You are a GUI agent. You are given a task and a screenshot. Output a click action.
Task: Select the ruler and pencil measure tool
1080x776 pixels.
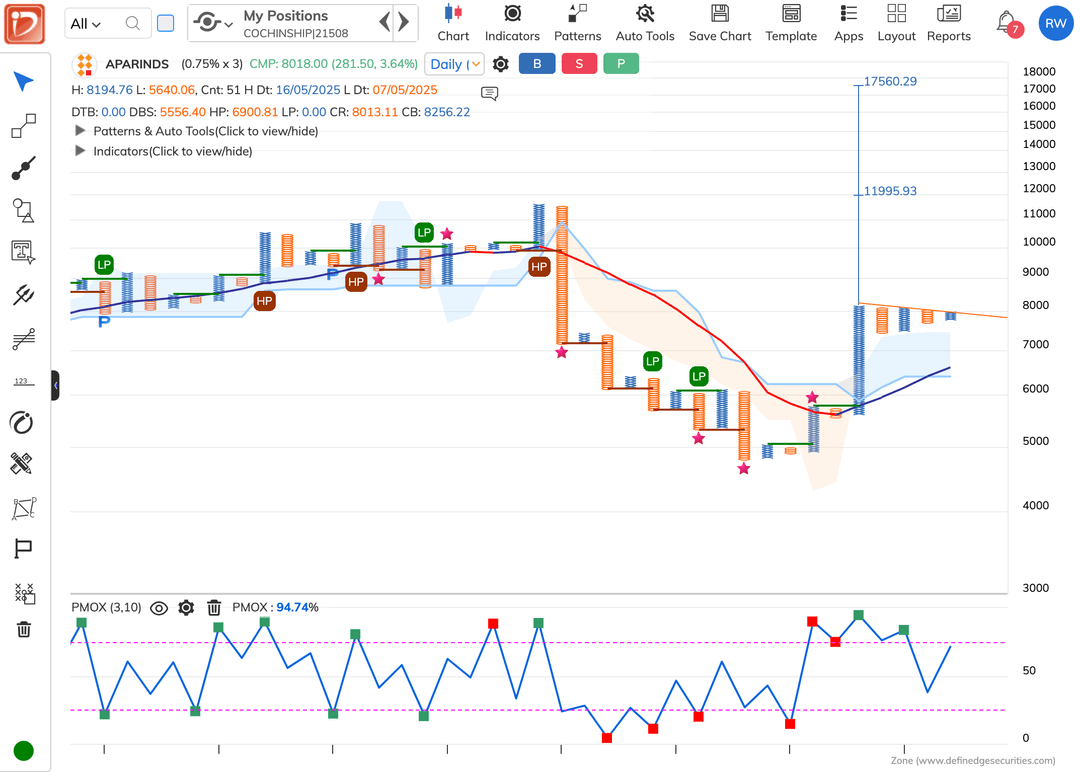point(21,463)
